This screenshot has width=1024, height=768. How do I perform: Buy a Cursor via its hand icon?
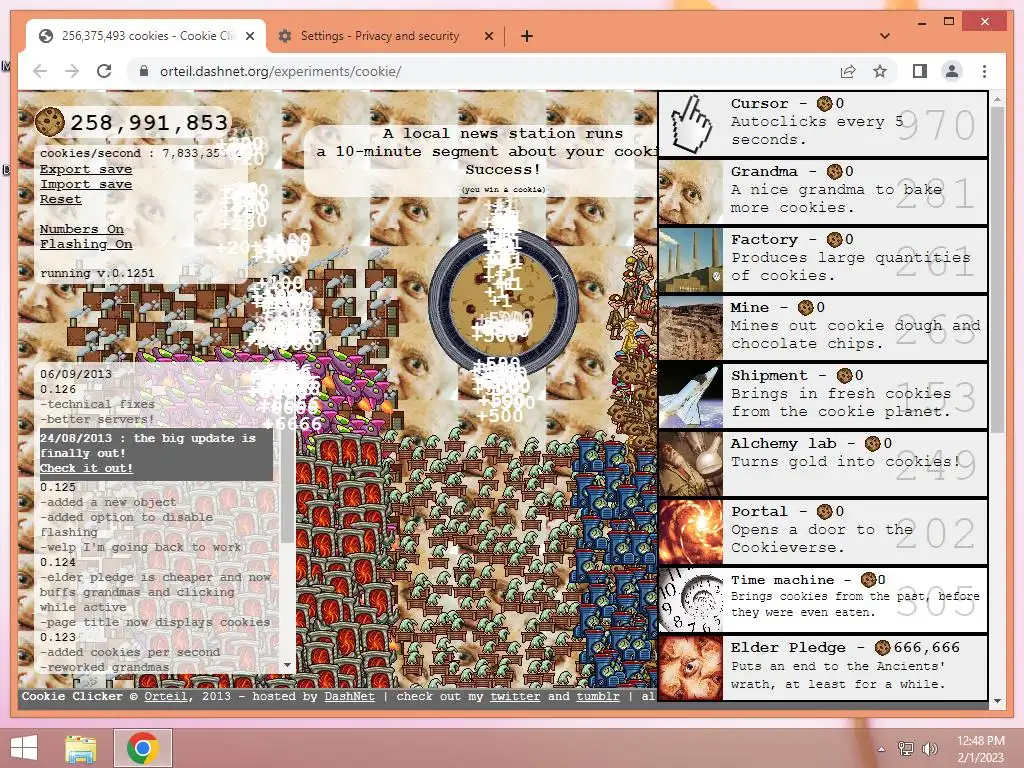(x=692, y=124)
